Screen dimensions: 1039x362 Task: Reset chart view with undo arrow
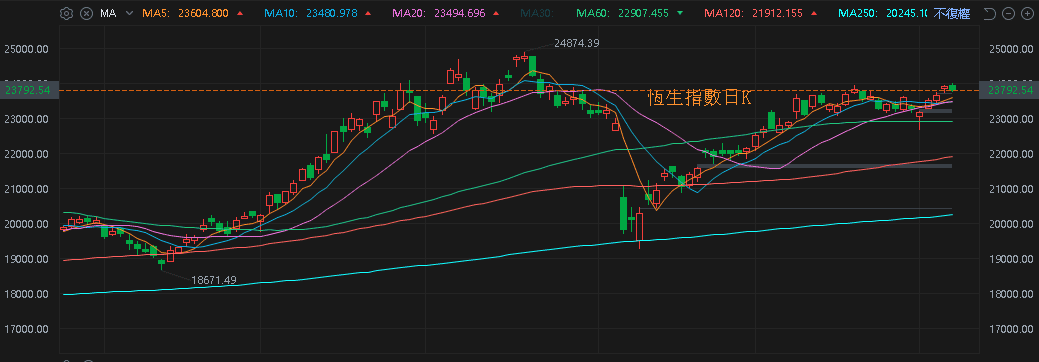[989, 13]
